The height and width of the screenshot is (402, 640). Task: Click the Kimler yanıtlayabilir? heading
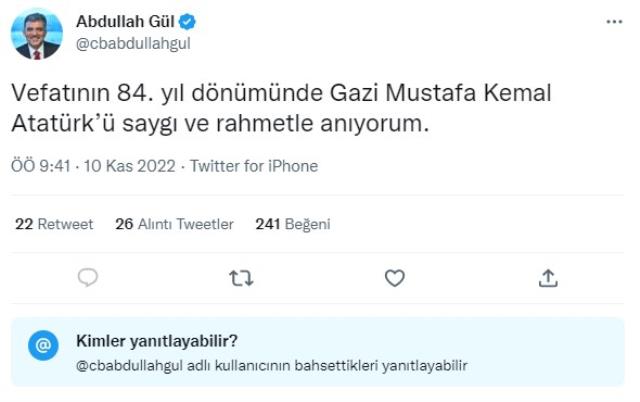click(157, 340)
